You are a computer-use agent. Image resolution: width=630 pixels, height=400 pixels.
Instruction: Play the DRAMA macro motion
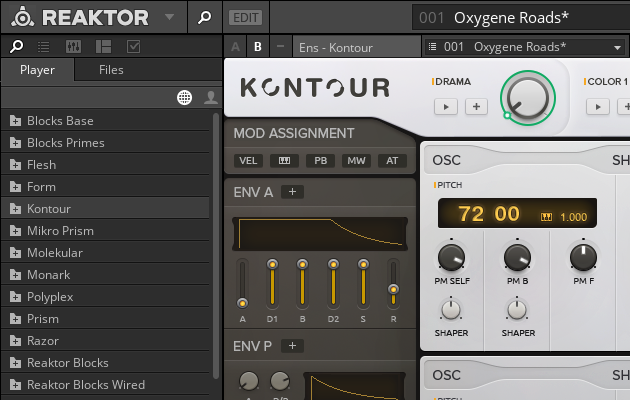click(x=446, y=107)
